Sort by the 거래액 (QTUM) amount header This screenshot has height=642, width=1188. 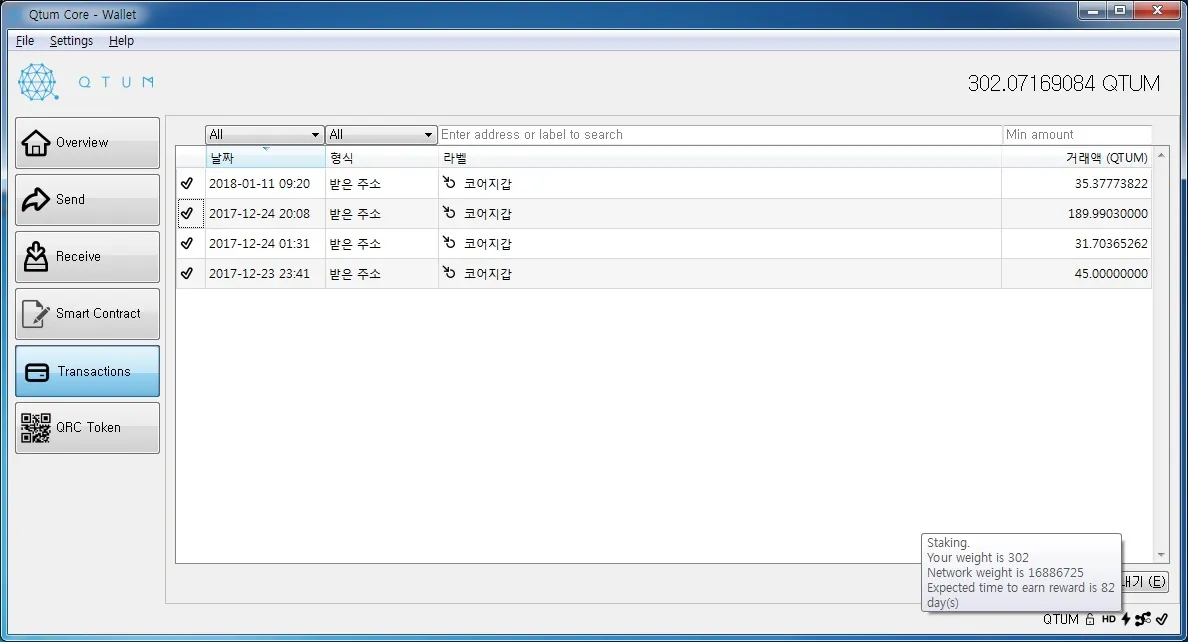coord(1077,158)
